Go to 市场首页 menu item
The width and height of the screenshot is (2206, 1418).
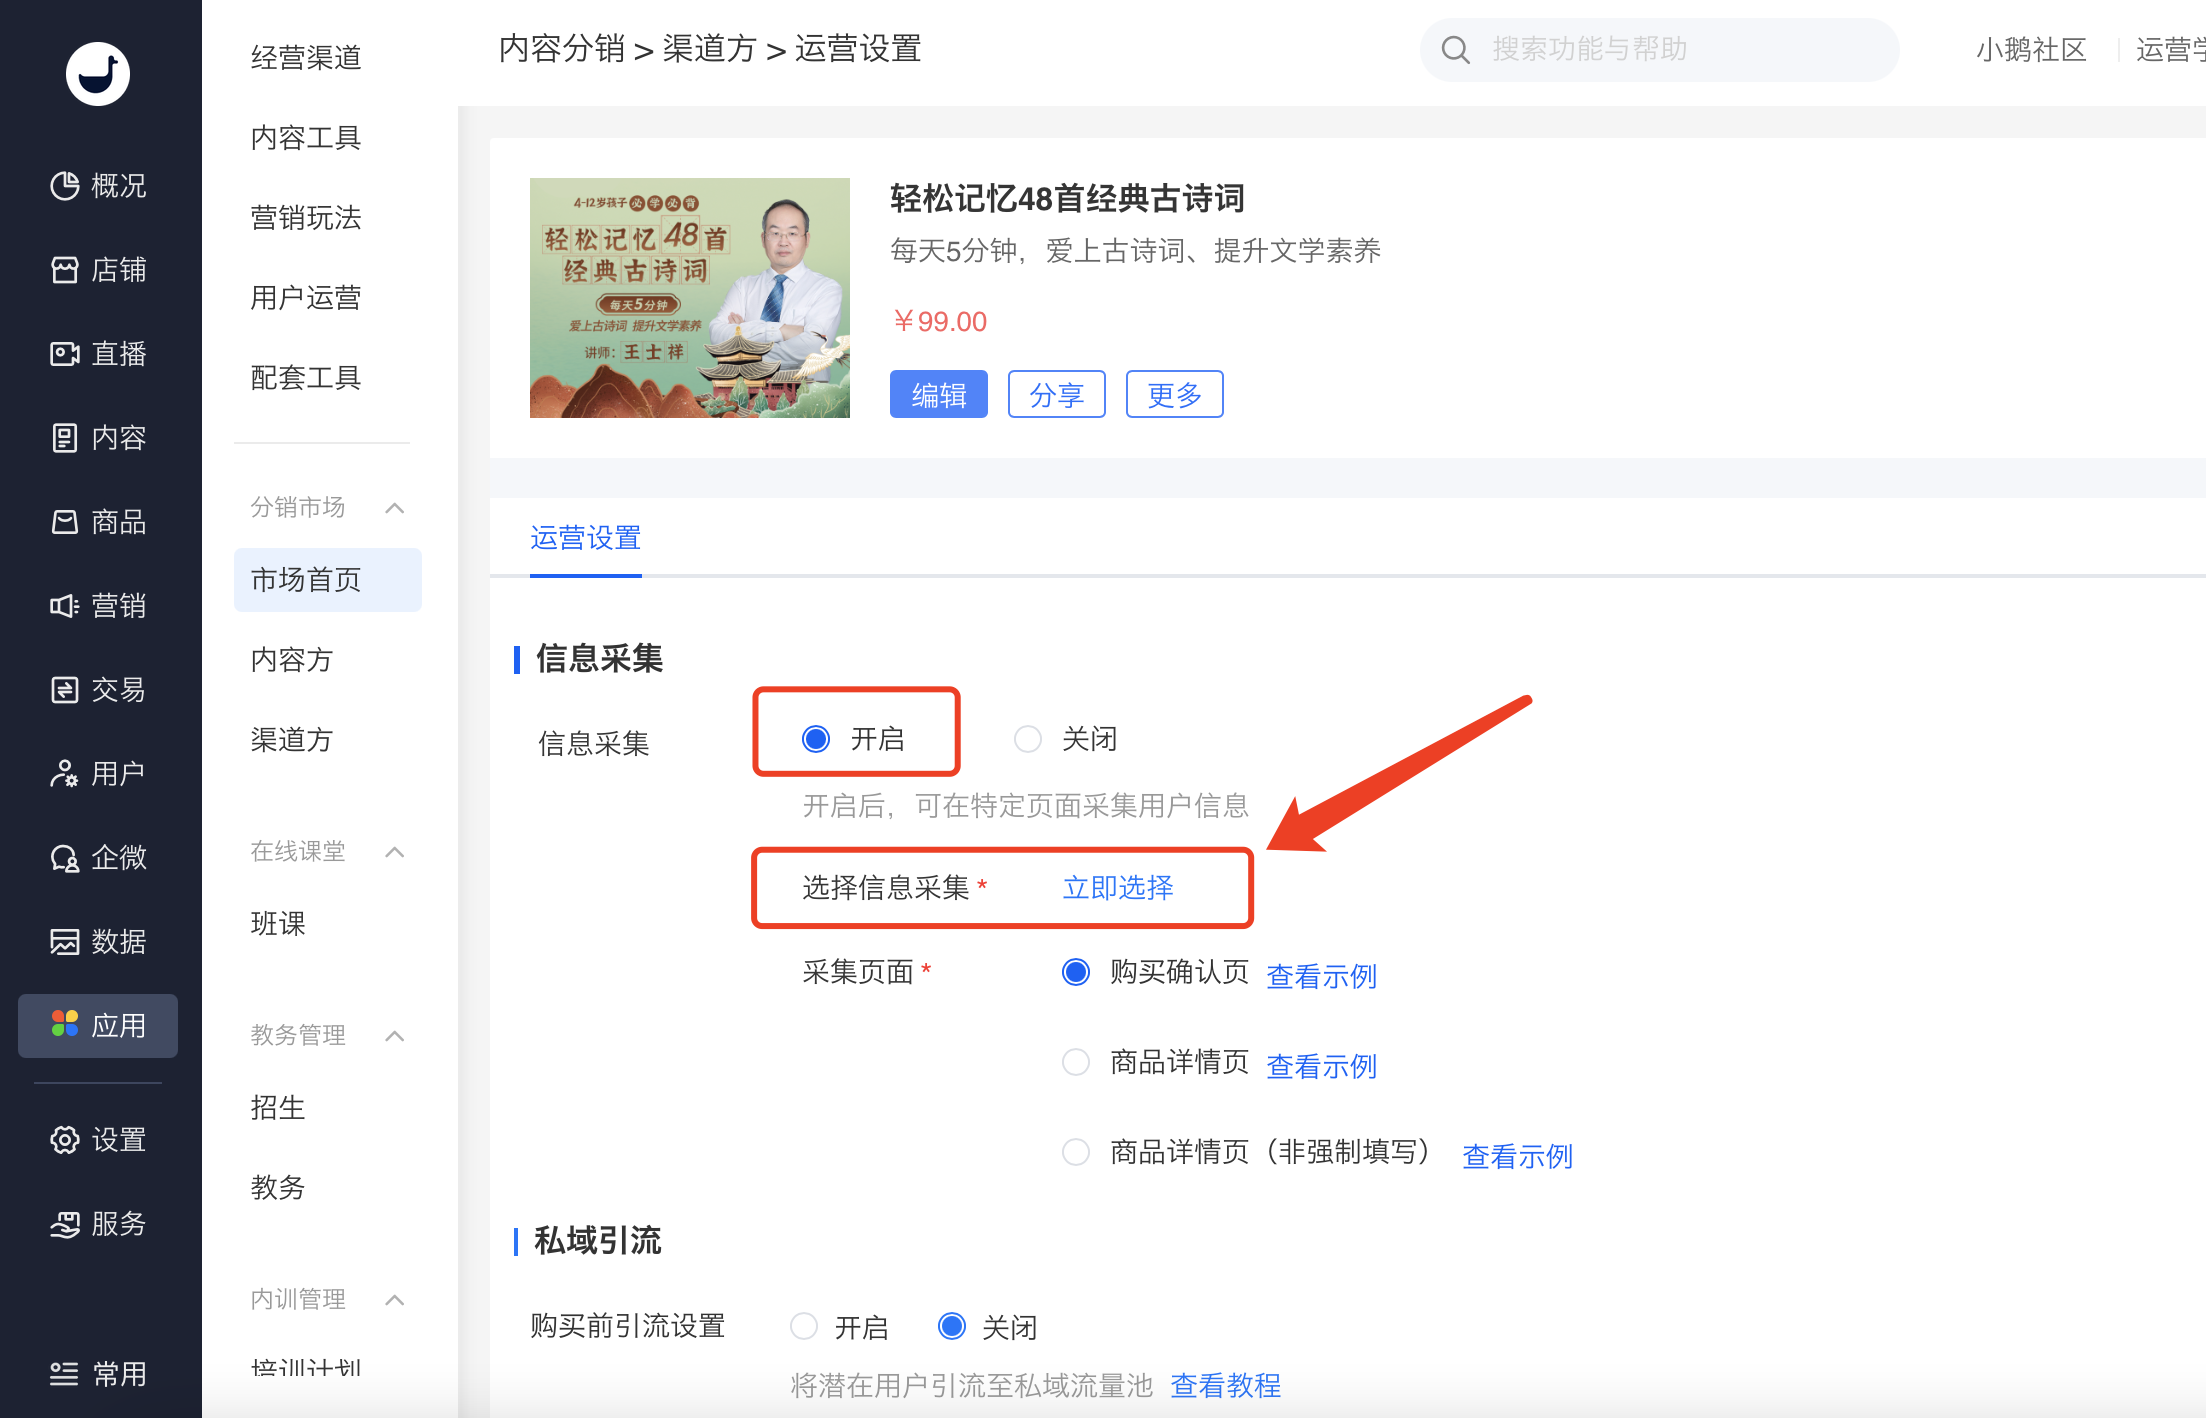328,580
